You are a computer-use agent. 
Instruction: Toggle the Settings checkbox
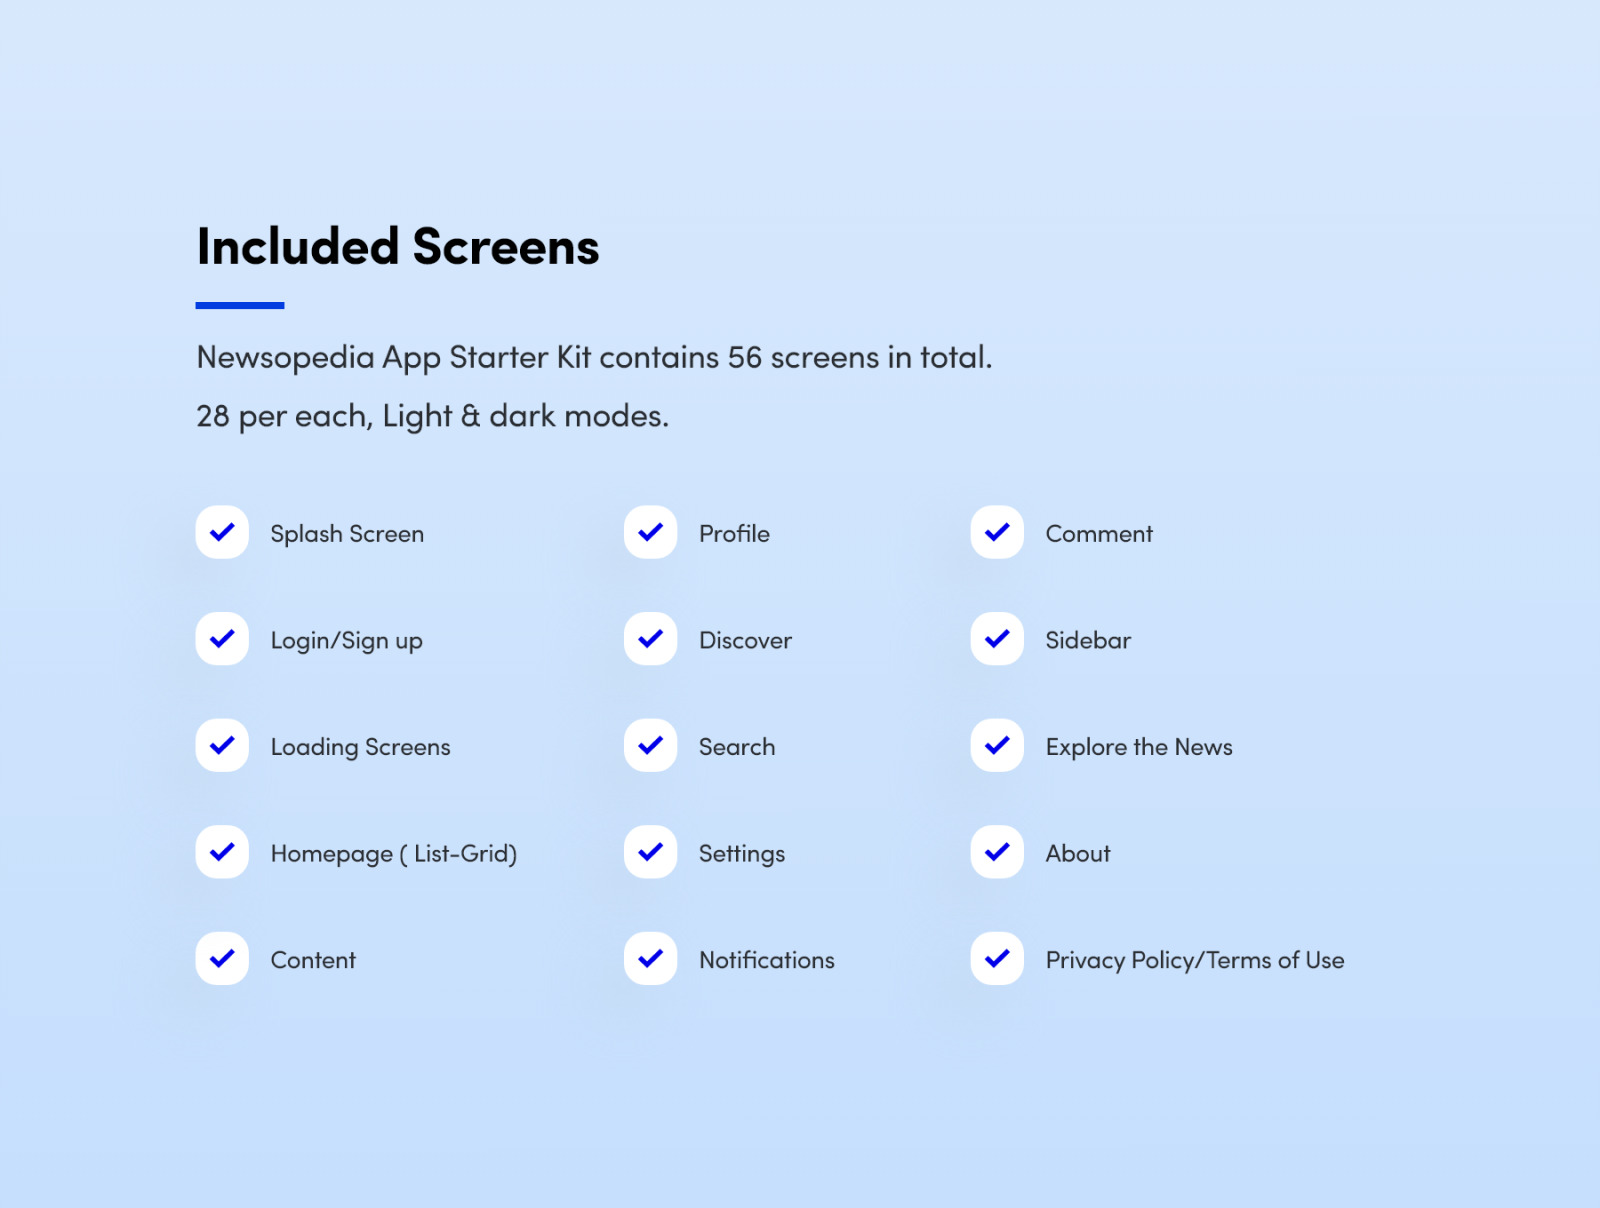[651, 852]
